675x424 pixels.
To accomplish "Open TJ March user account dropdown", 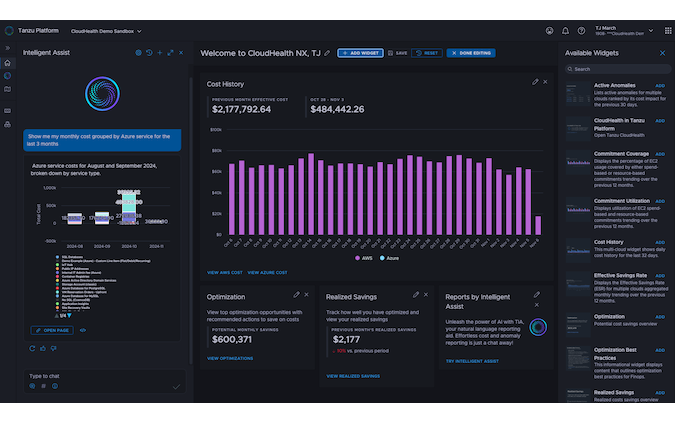I will pos(624,31).
